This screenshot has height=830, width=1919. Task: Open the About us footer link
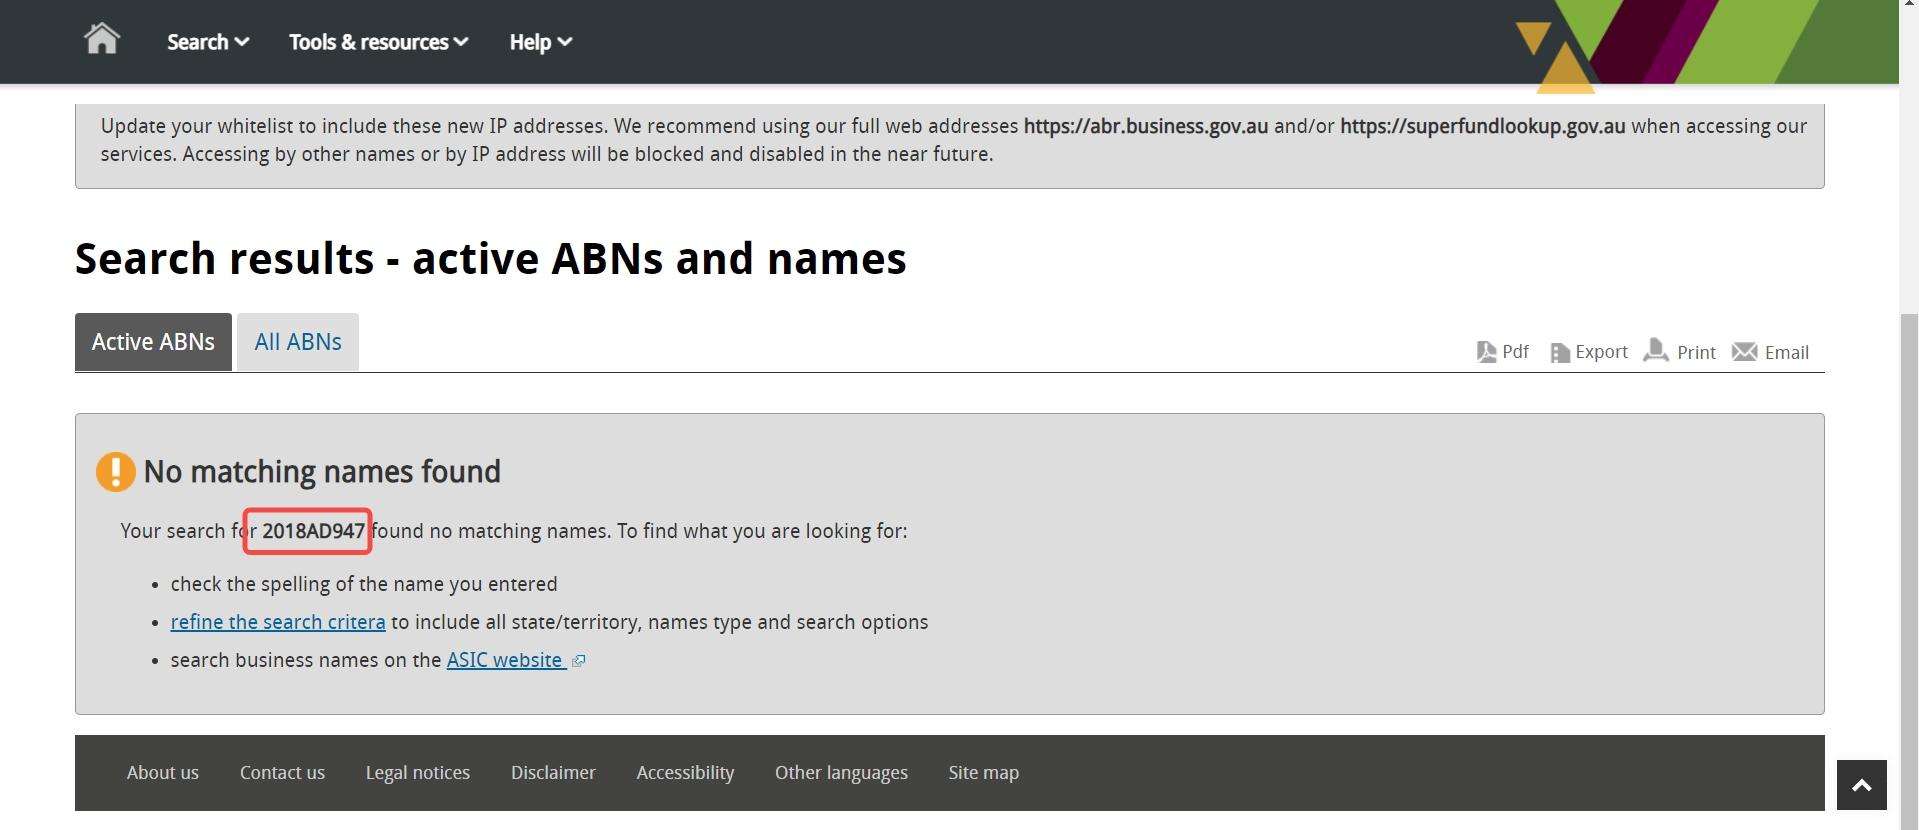[163, 773]
